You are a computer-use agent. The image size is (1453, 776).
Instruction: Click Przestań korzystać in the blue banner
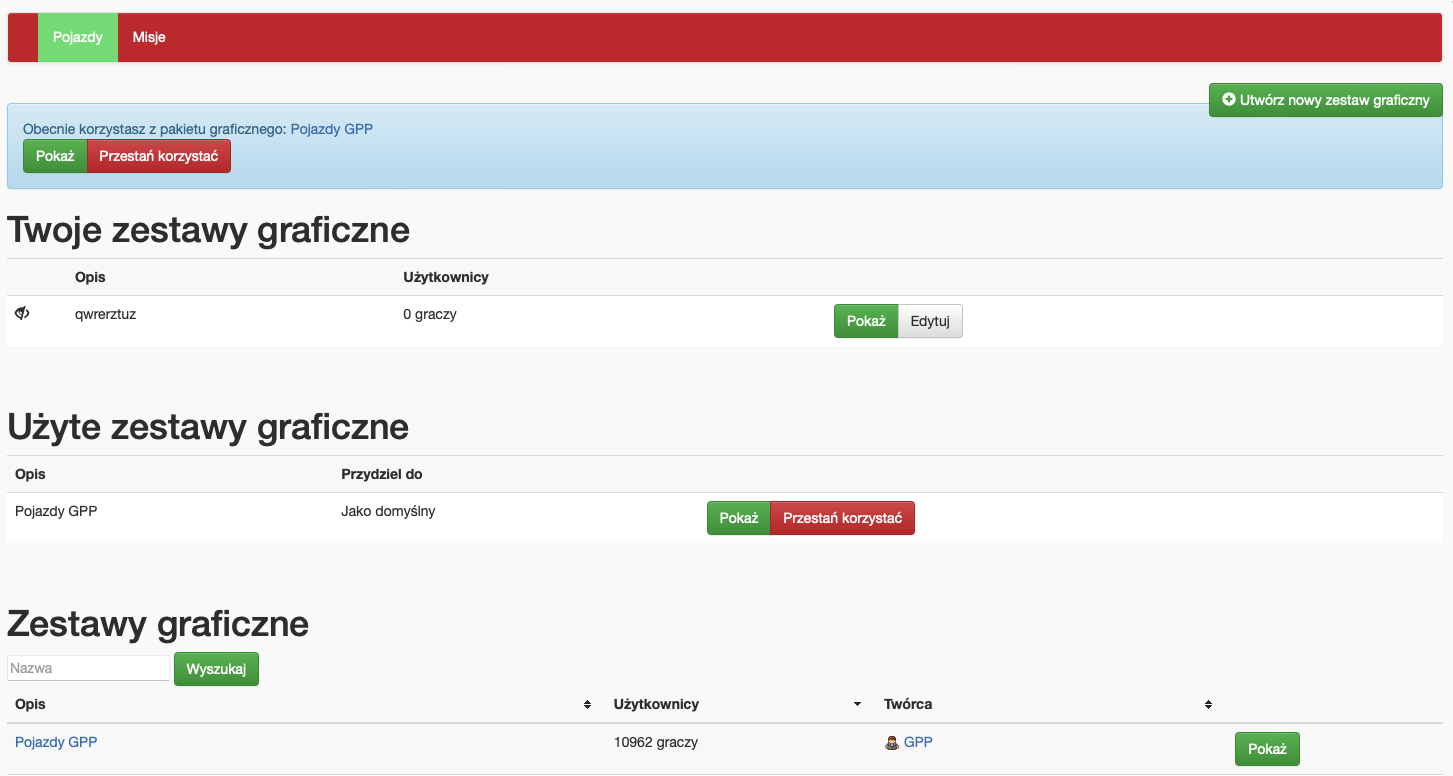159,156
